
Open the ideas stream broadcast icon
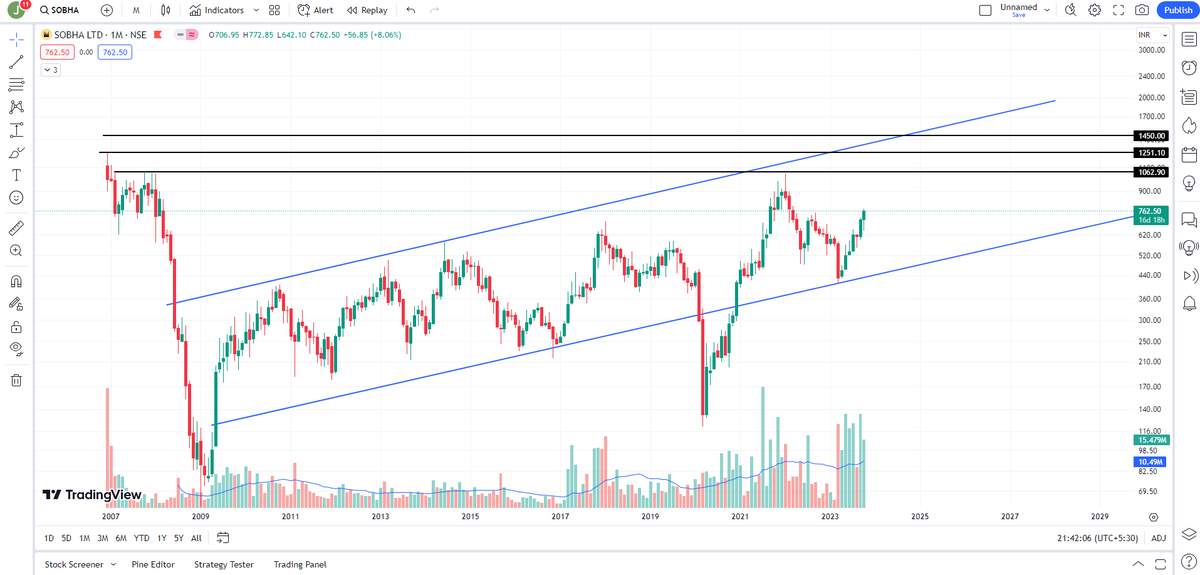(1189, 247)
